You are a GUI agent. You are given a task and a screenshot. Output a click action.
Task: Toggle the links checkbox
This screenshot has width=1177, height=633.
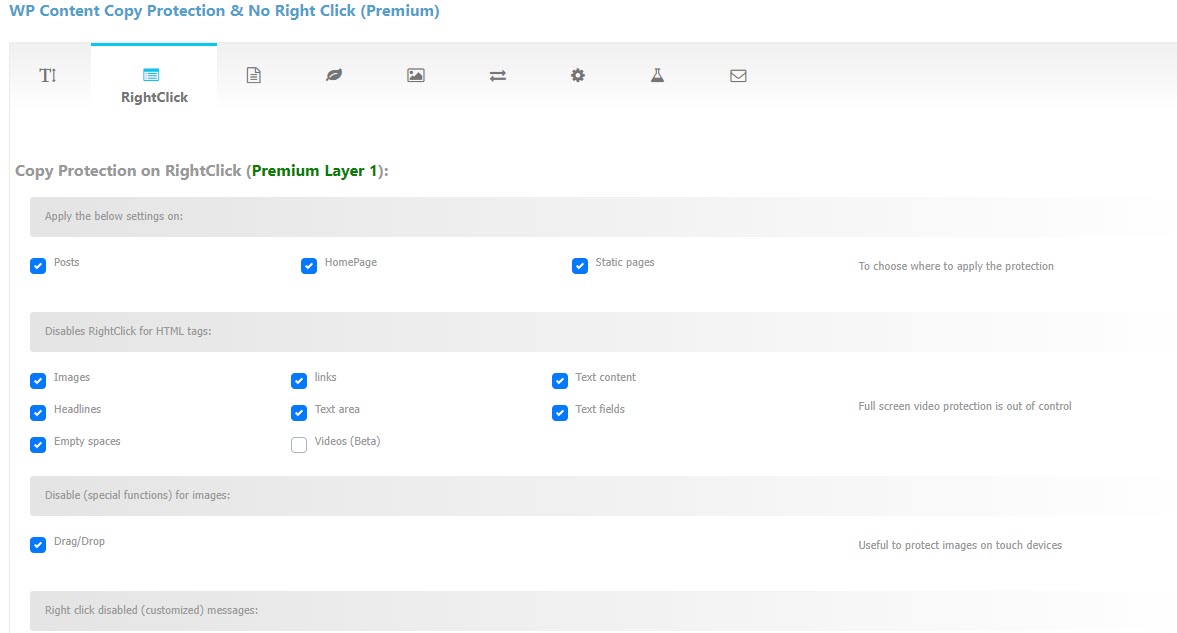click(x=299, y=381)
